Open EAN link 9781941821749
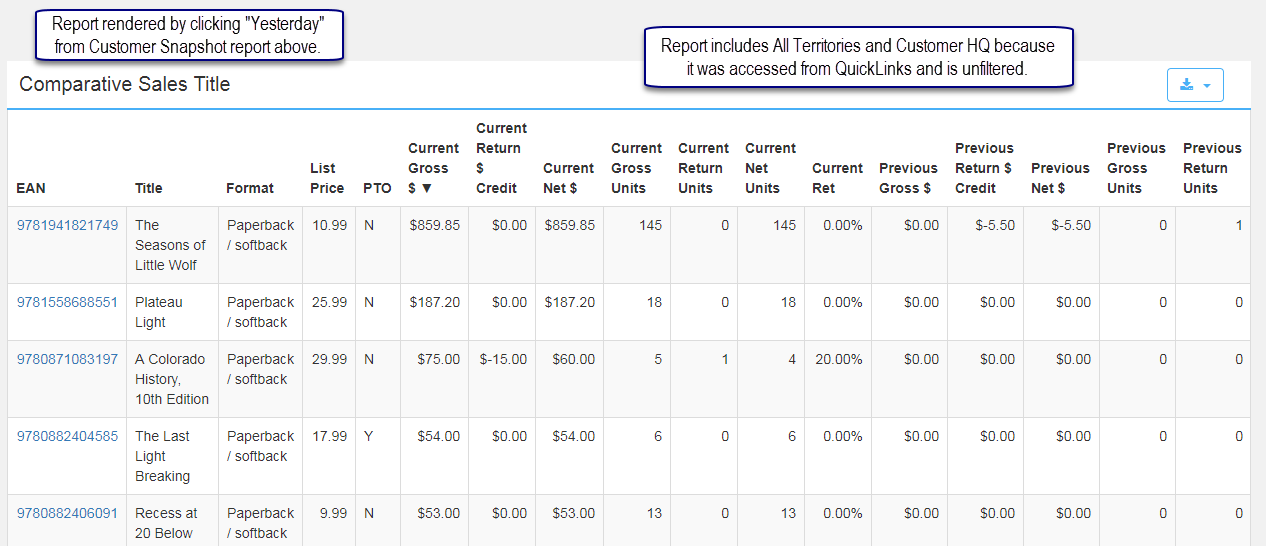Screen dimensions: 1266x546 tap(67, 225)
